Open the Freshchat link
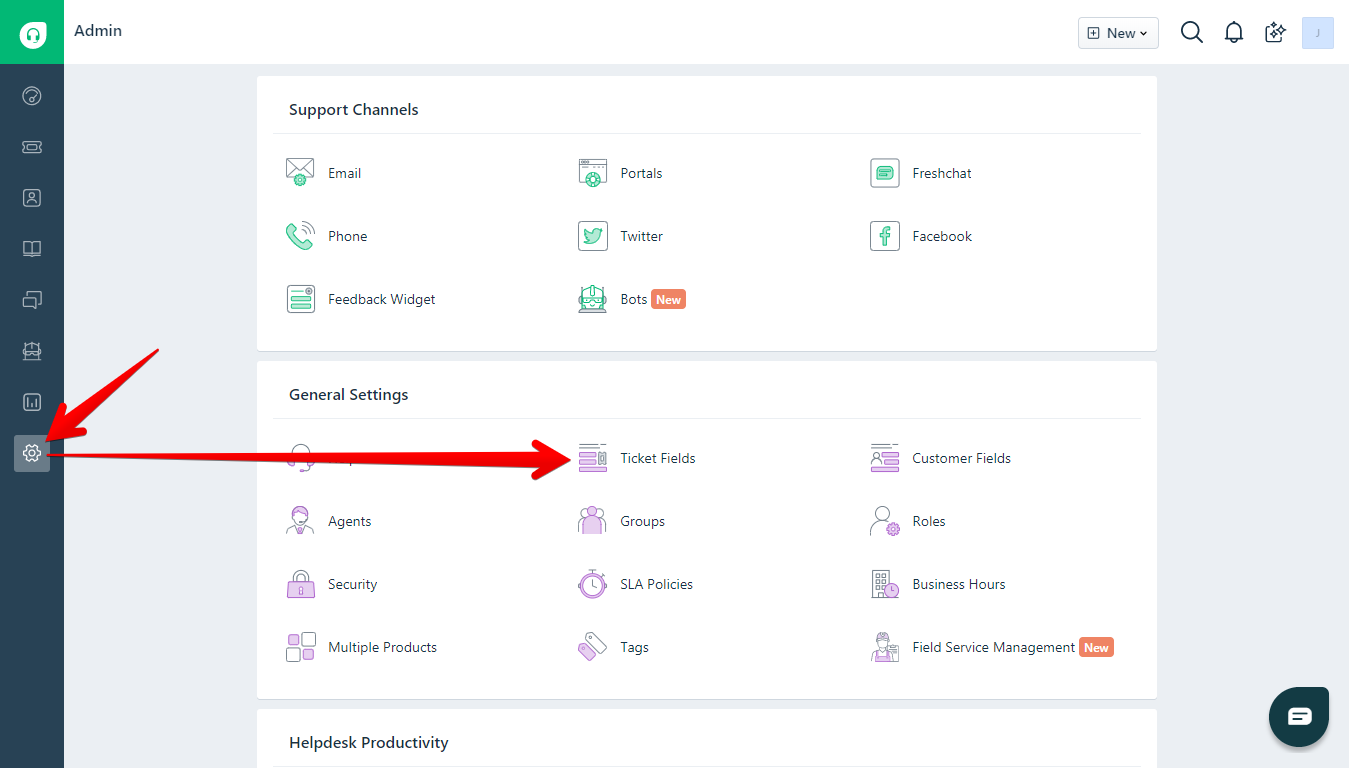1349x768 pixels. [x=942, y=173]
